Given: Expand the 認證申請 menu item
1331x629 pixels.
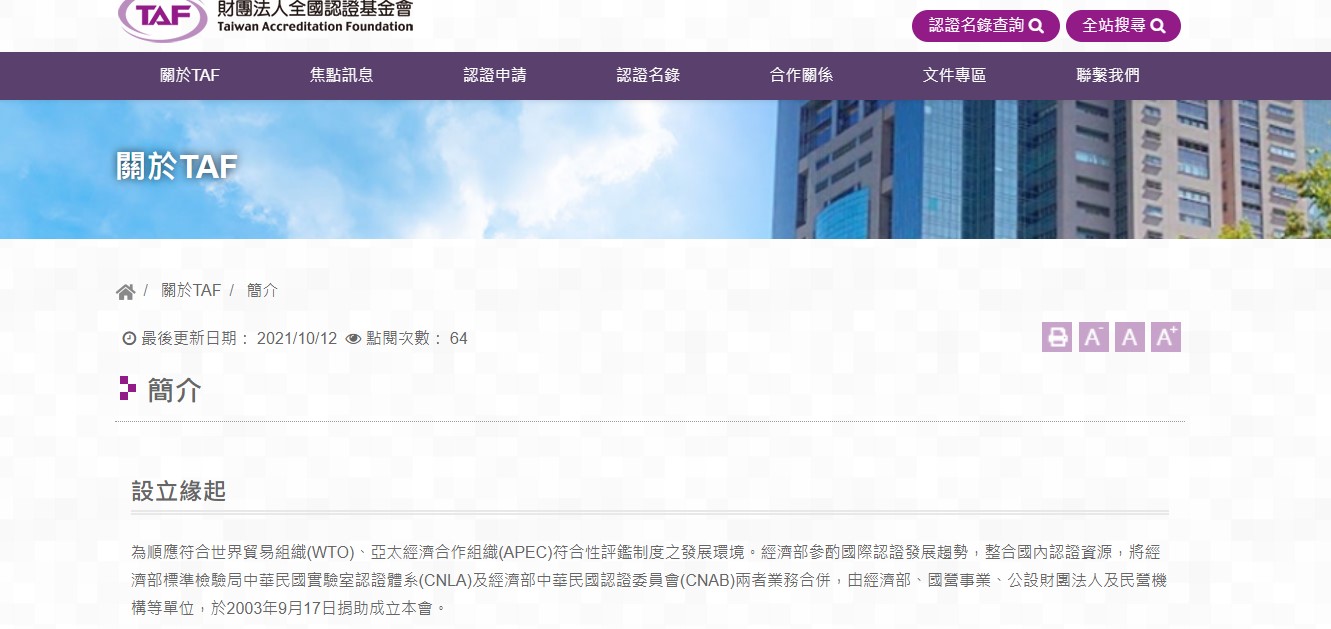Looking at the screenshot, I should pyautogui.click(x=495, y=75).
